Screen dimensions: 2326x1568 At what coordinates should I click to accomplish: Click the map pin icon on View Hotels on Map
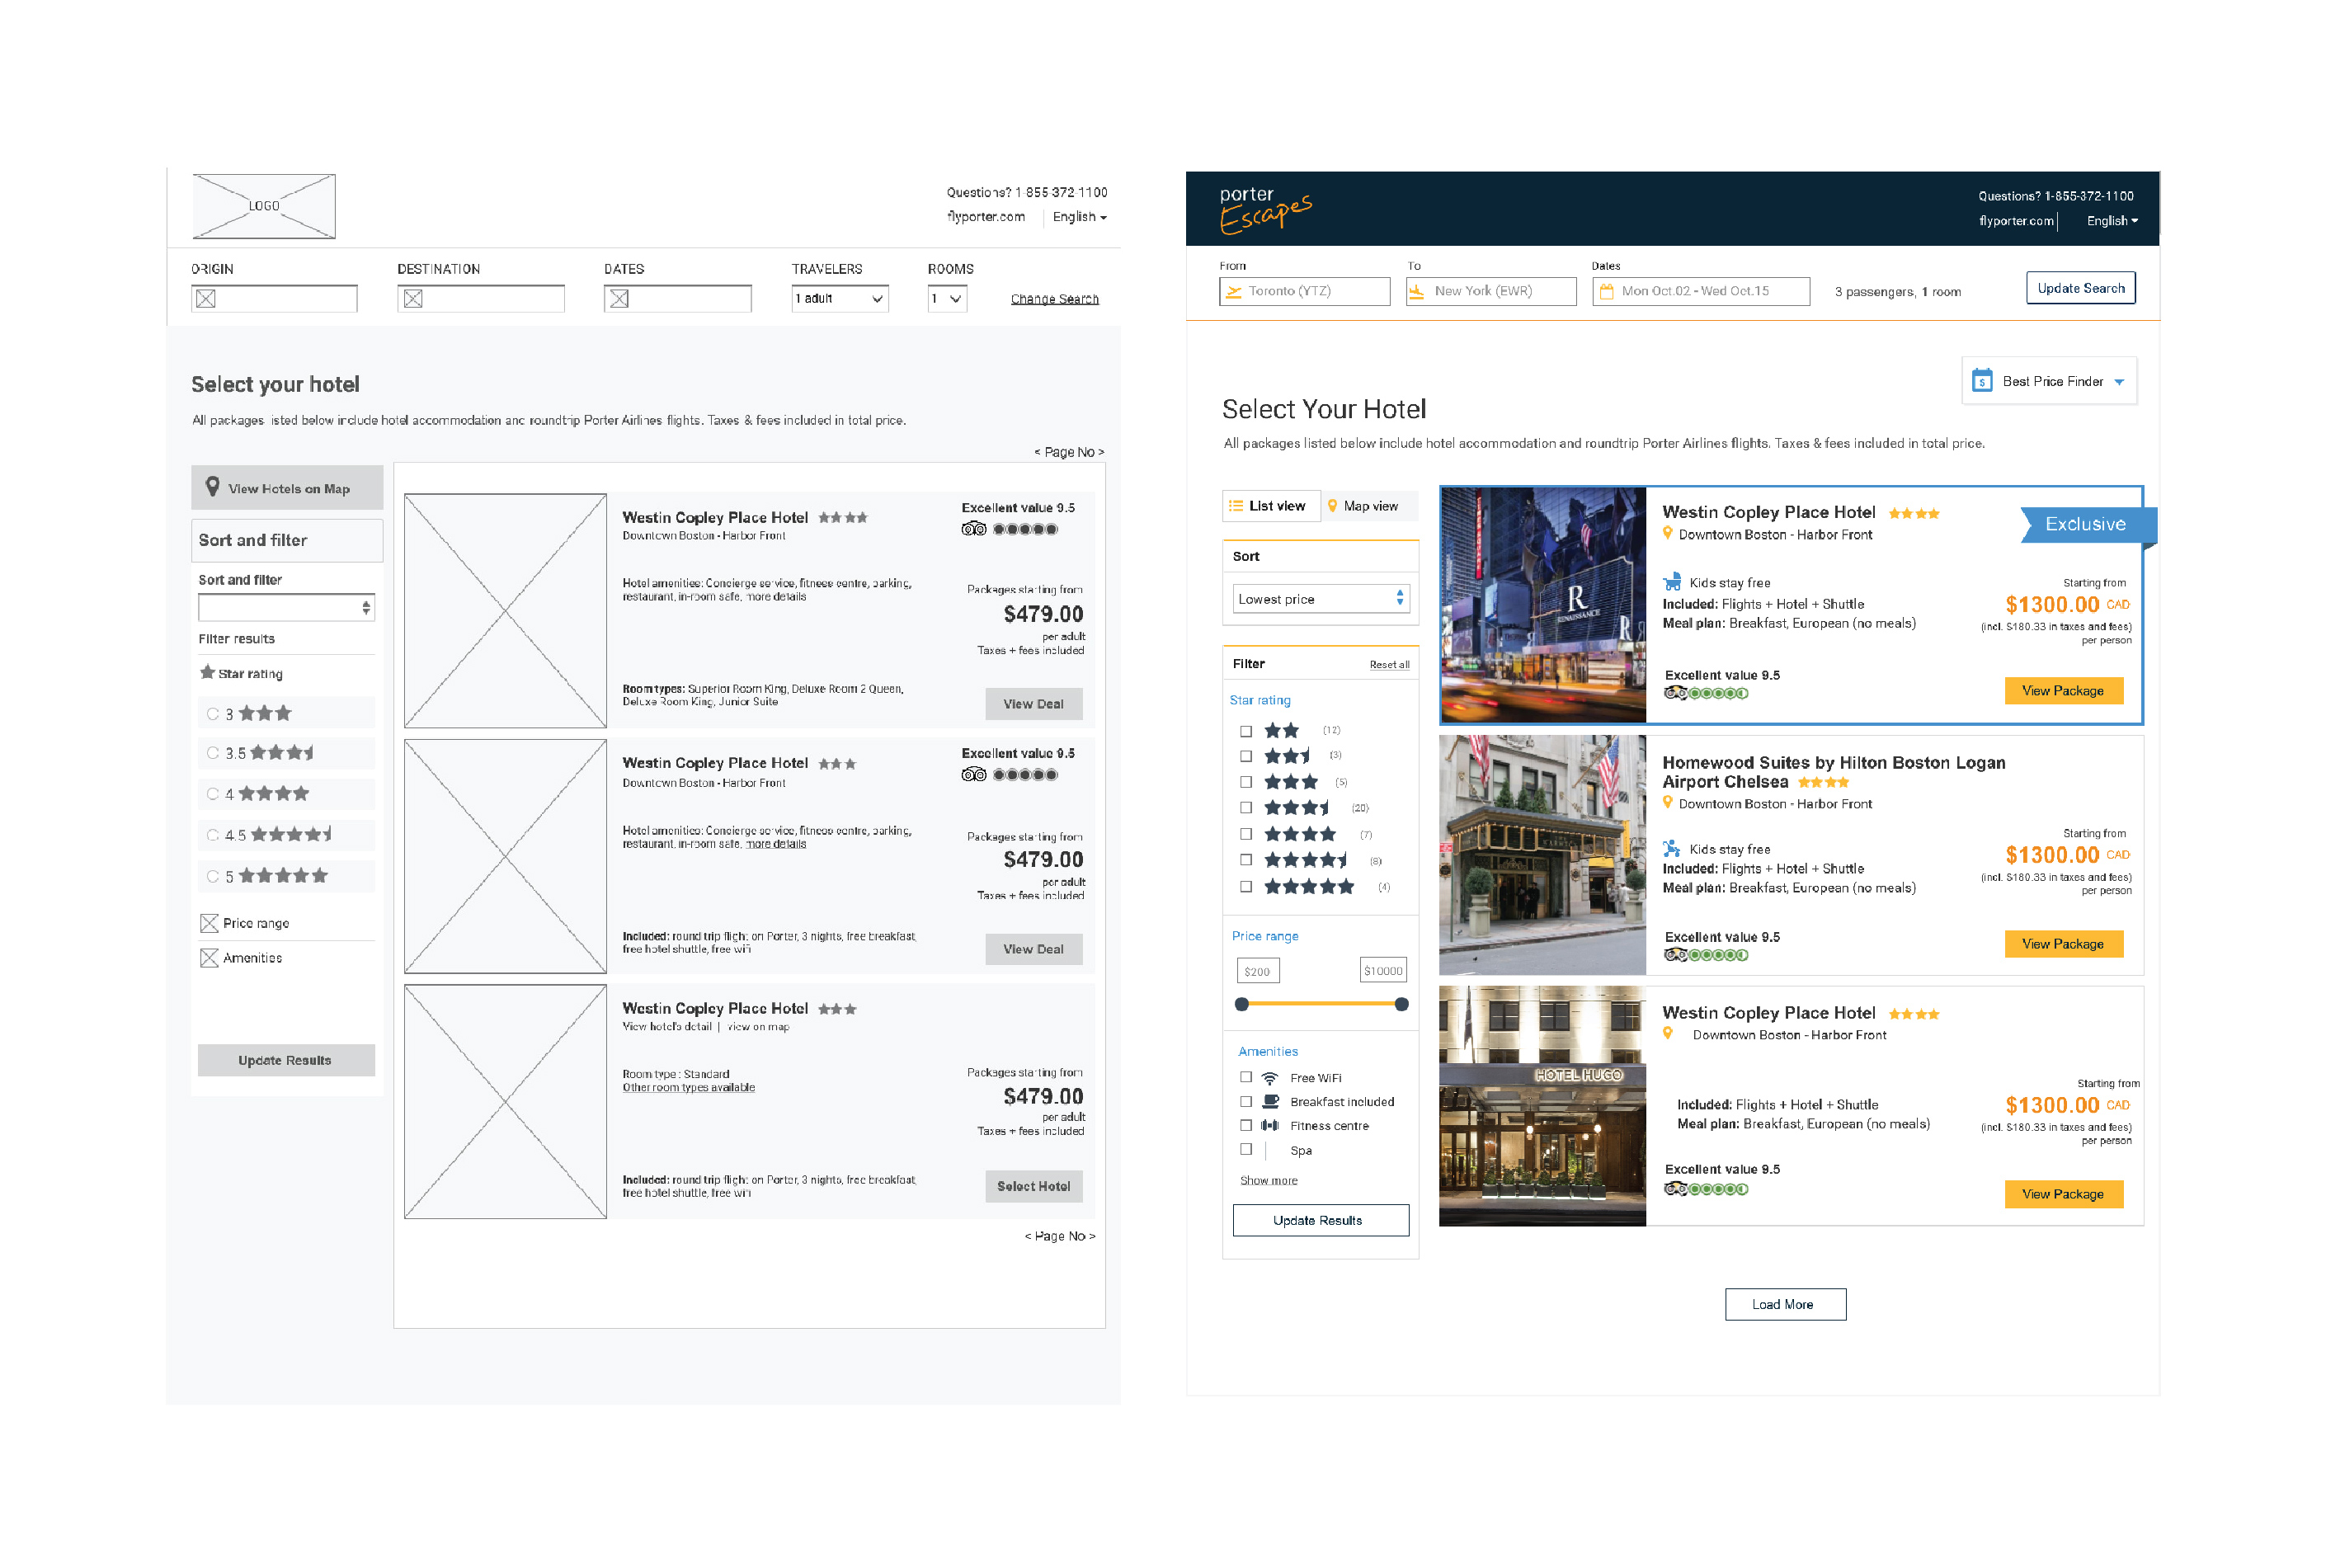(212, 487)
